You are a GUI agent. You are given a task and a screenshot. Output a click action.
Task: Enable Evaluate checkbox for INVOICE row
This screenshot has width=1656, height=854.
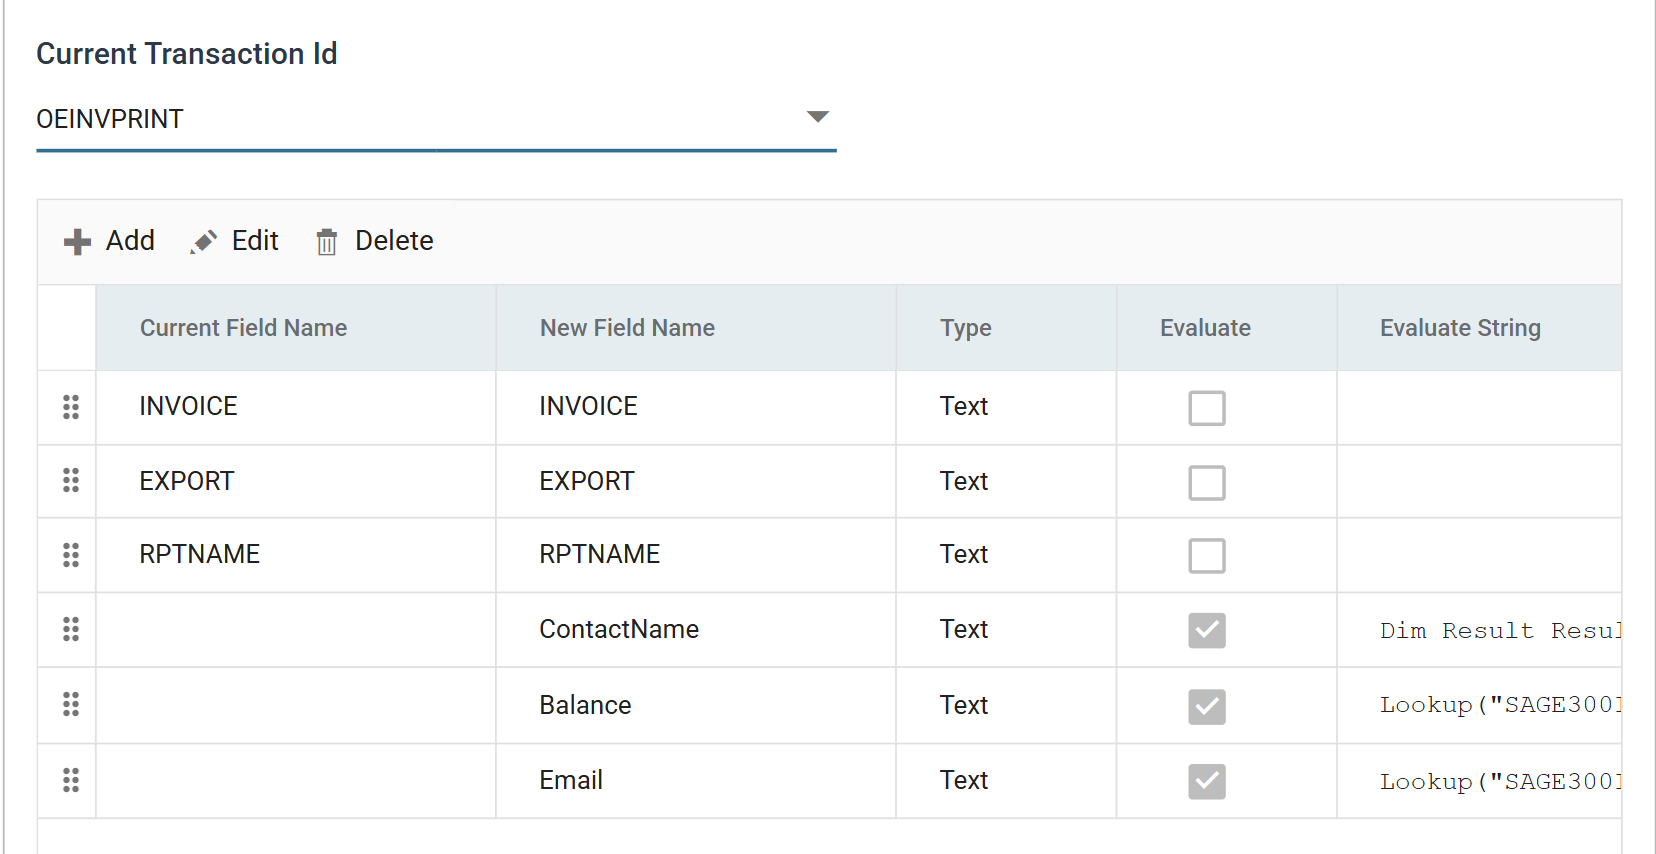1207,408
